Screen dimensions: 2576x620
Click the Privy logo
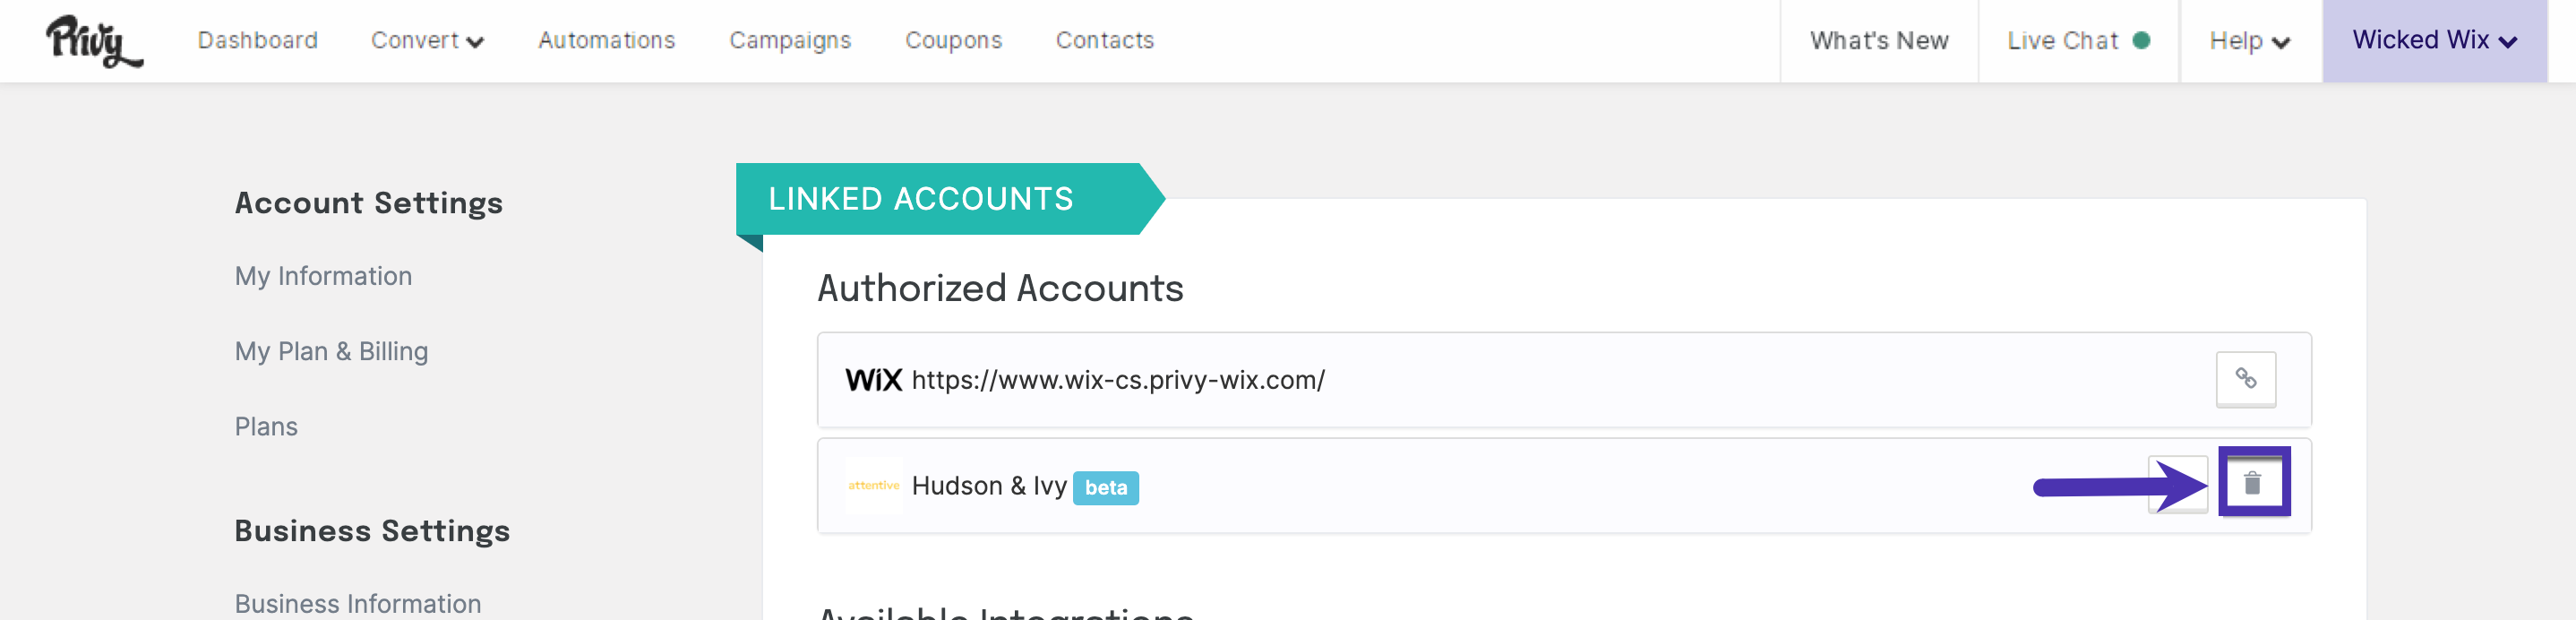tap(94, 41)
